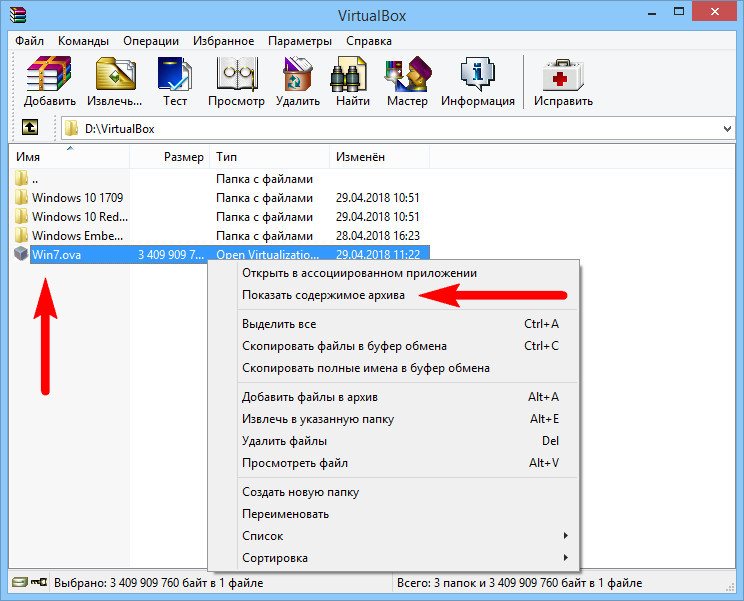Open the Справка menu
The height and width of the screenshot is (601, 744).
369,41
